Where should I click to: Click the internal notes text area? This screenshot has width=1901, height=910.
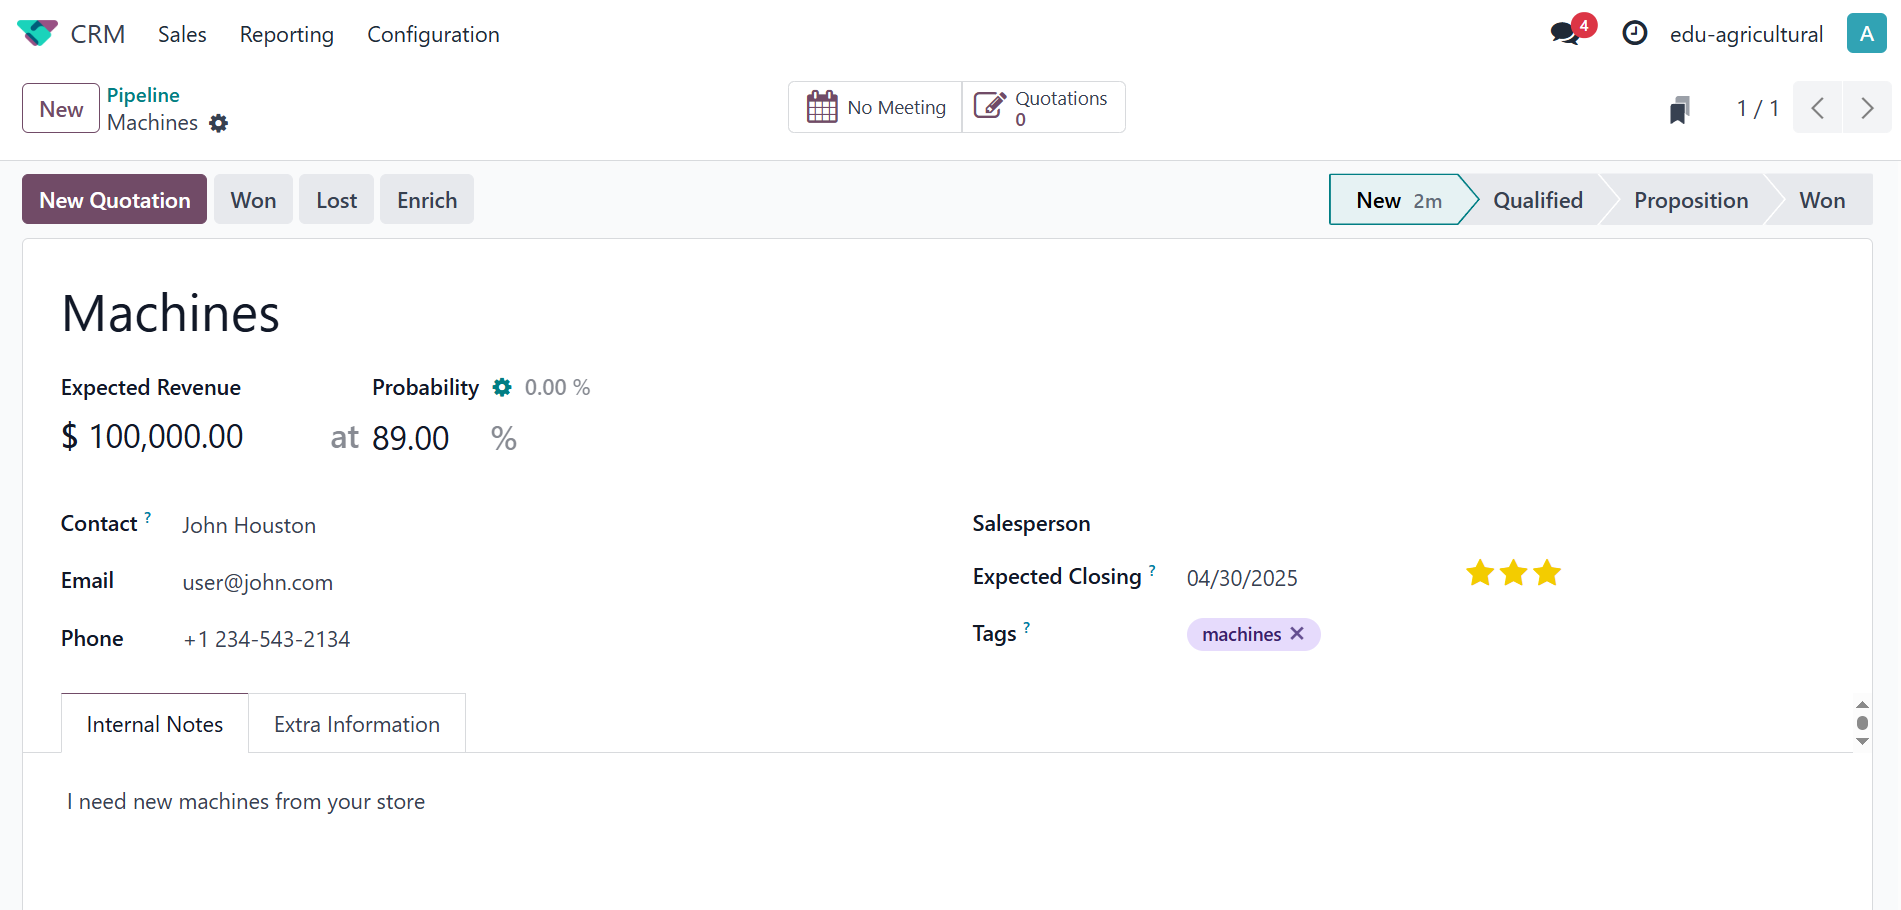coord(246,801)
